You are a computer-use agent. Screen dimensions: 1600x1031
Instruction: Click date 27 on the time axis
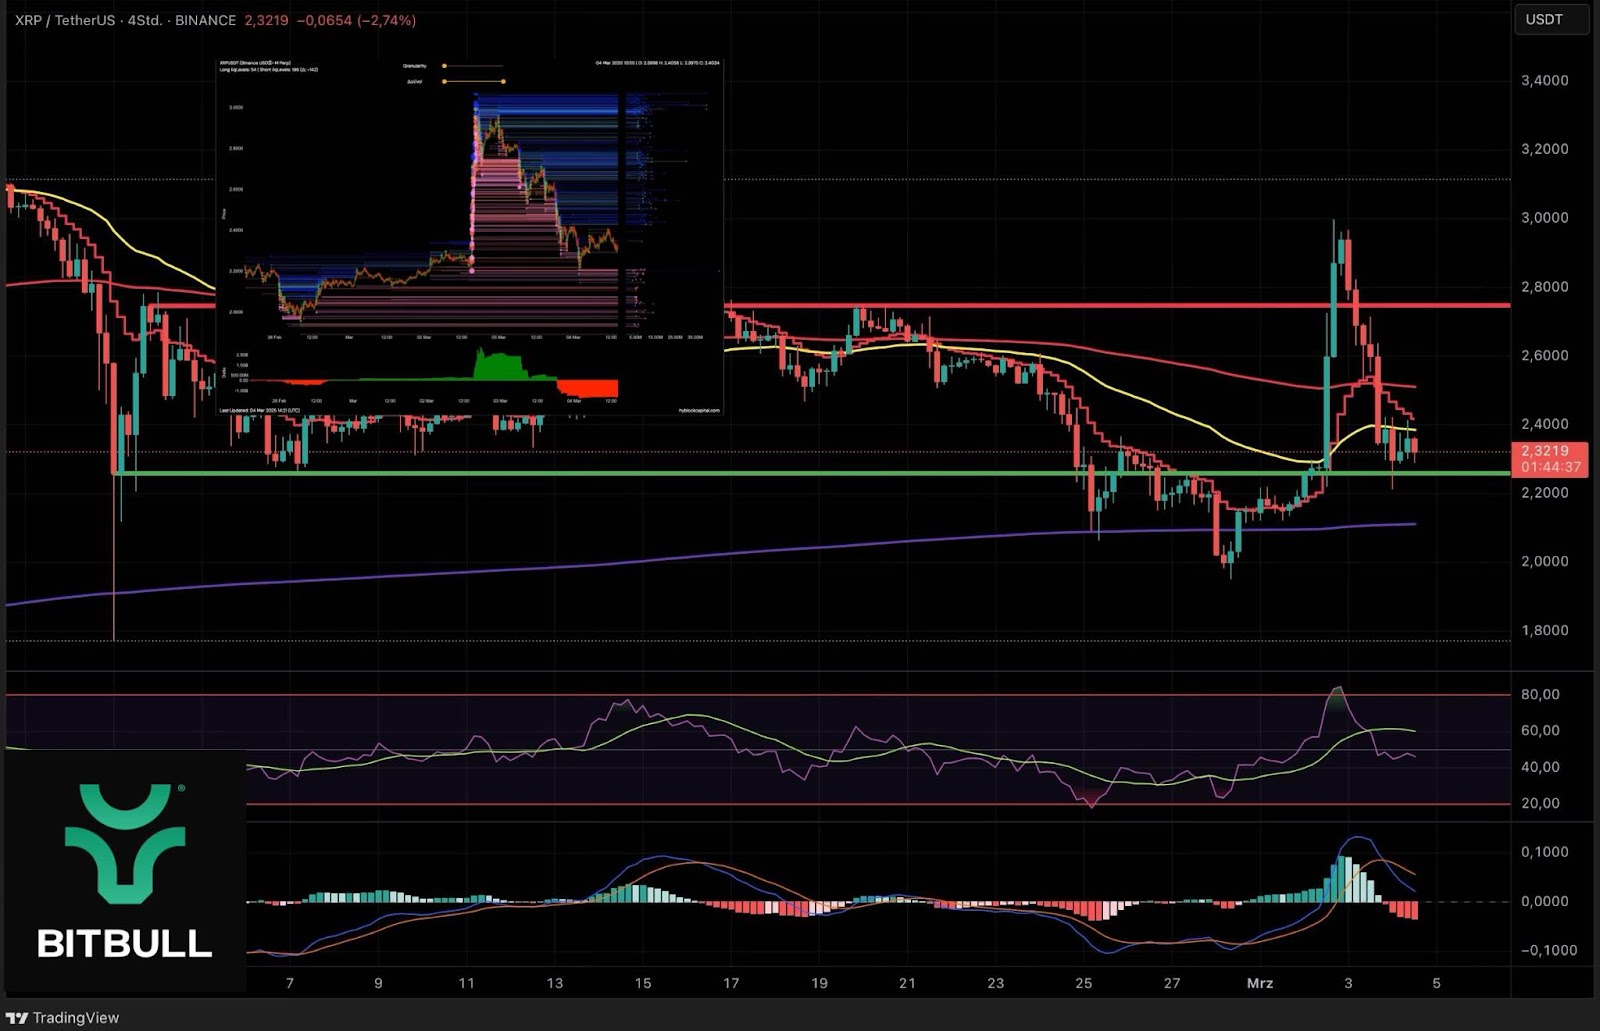pyautogui.click(x=1172, y=983)
